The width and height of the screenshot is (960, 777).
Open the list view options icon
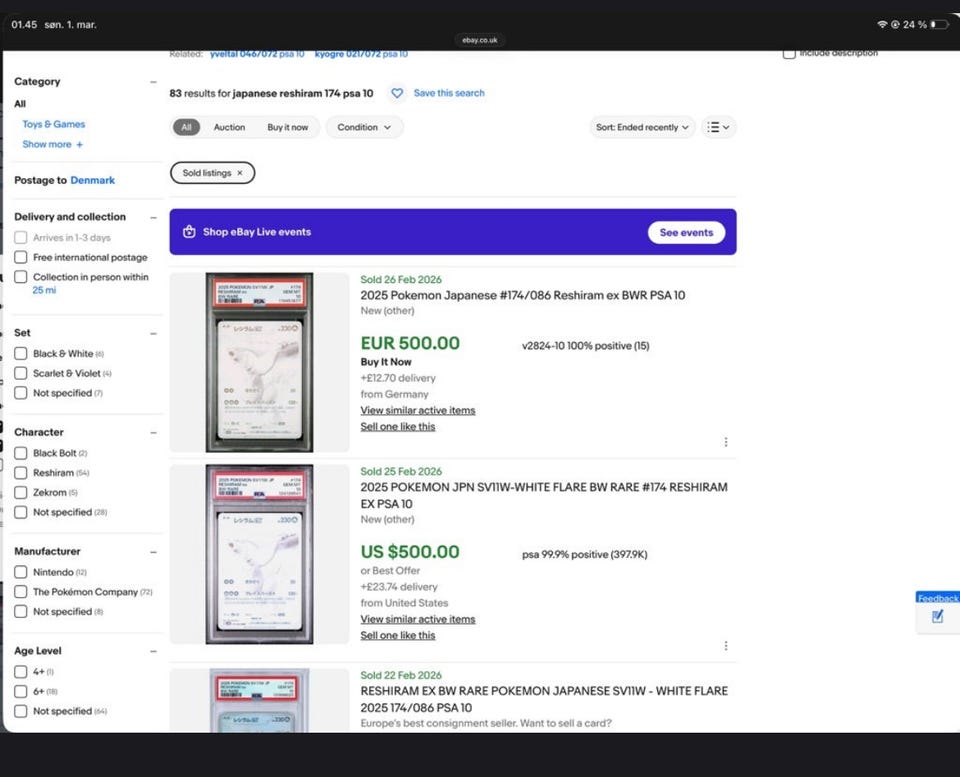[718, 127]
